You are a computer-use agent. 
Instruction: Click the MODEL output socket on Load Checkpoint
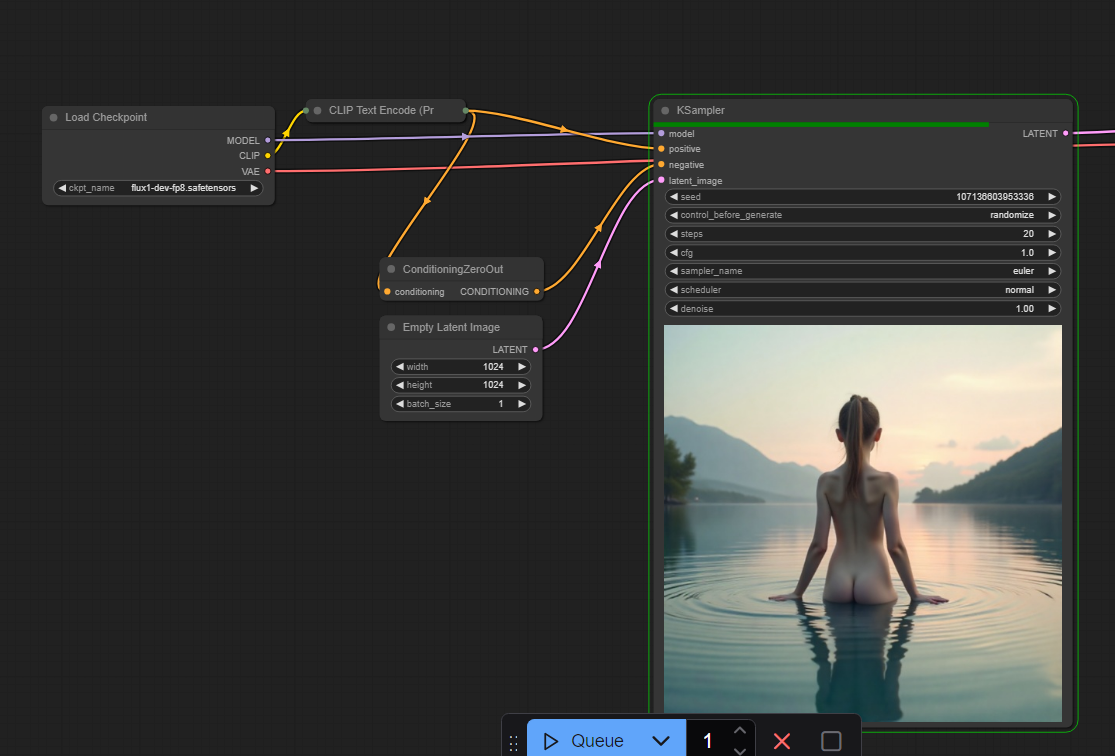(267, 140)
